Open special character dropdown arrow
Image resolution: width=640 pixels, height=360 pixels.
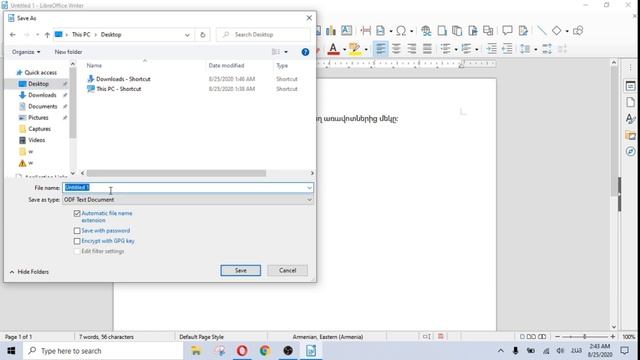[411, 31]
